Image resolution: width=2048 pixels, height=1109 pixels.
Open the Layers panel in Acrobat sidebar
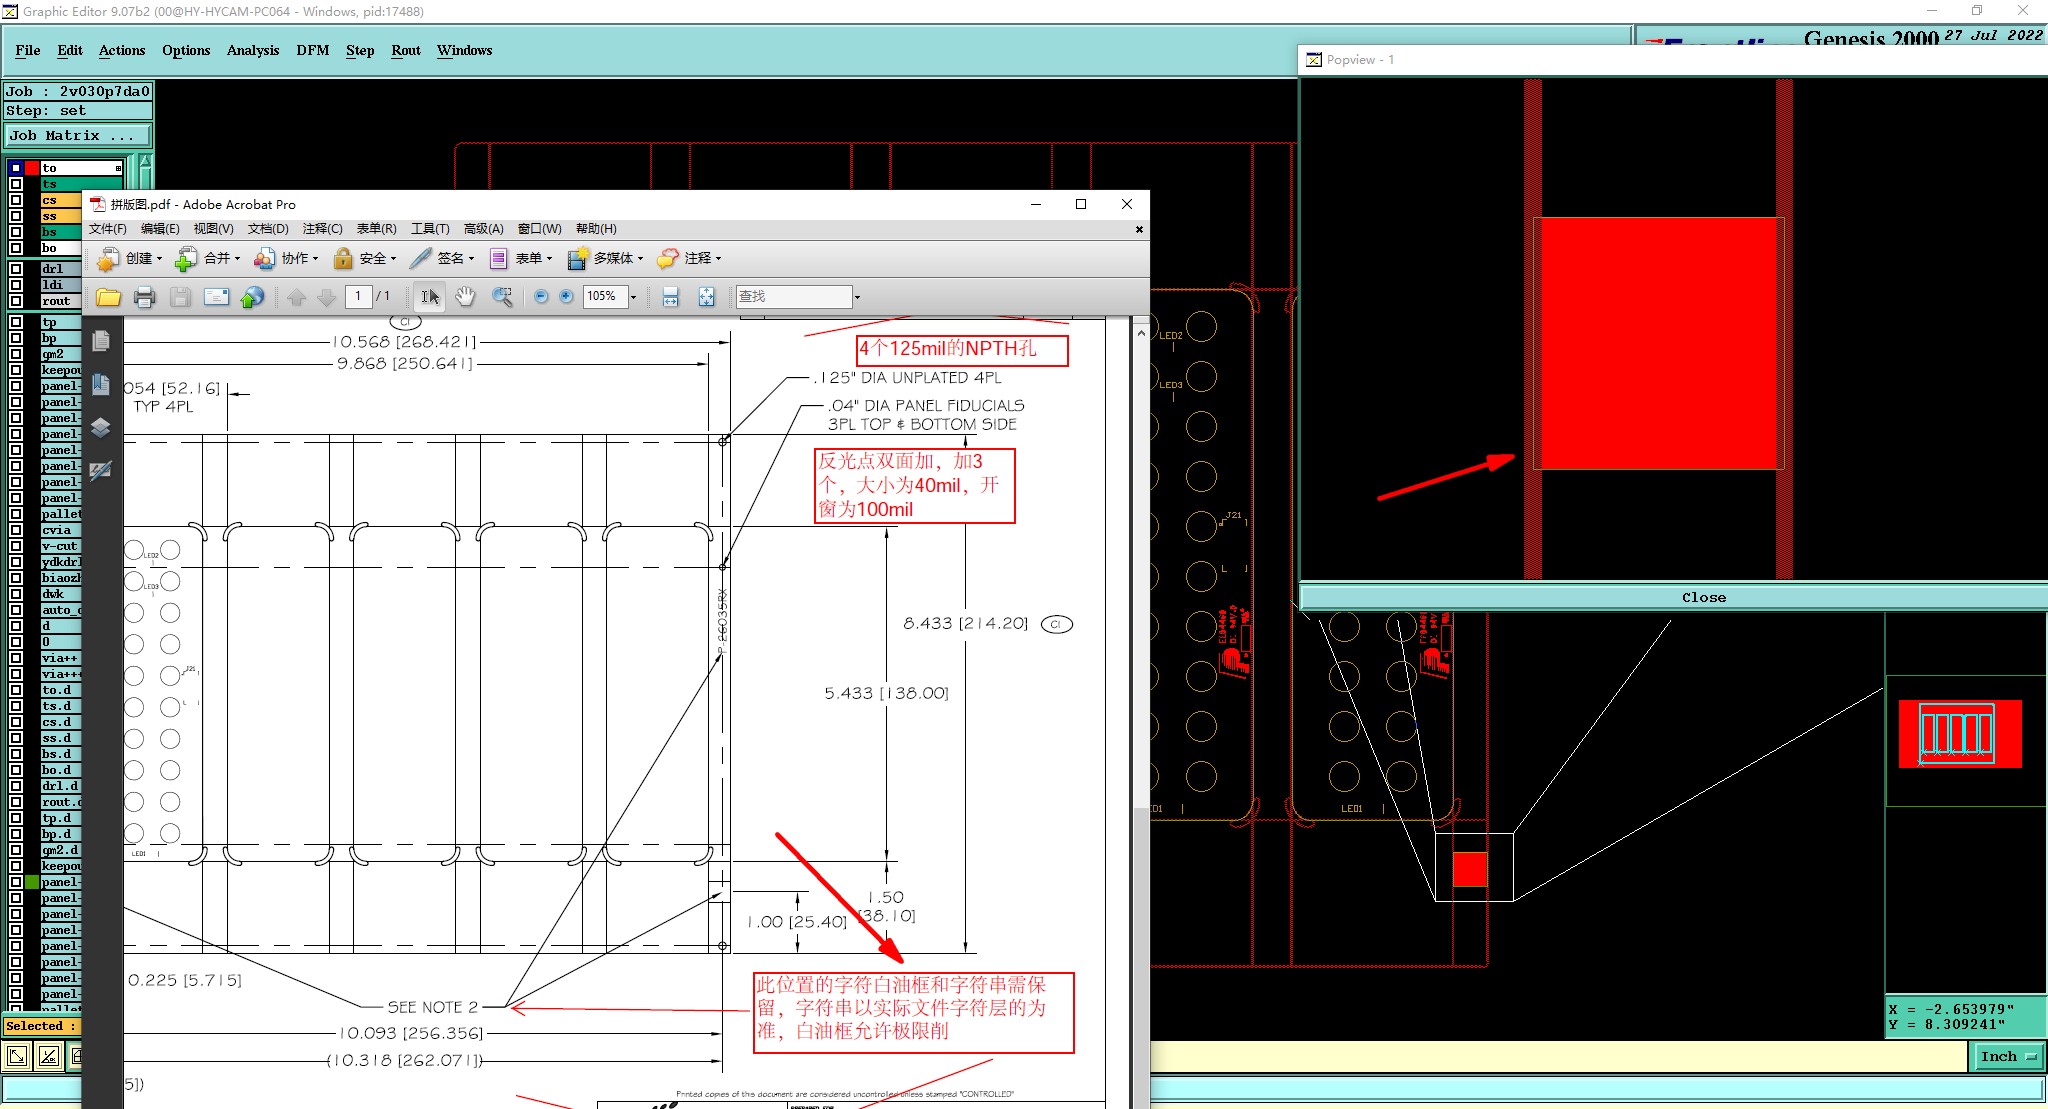point(100,428)
